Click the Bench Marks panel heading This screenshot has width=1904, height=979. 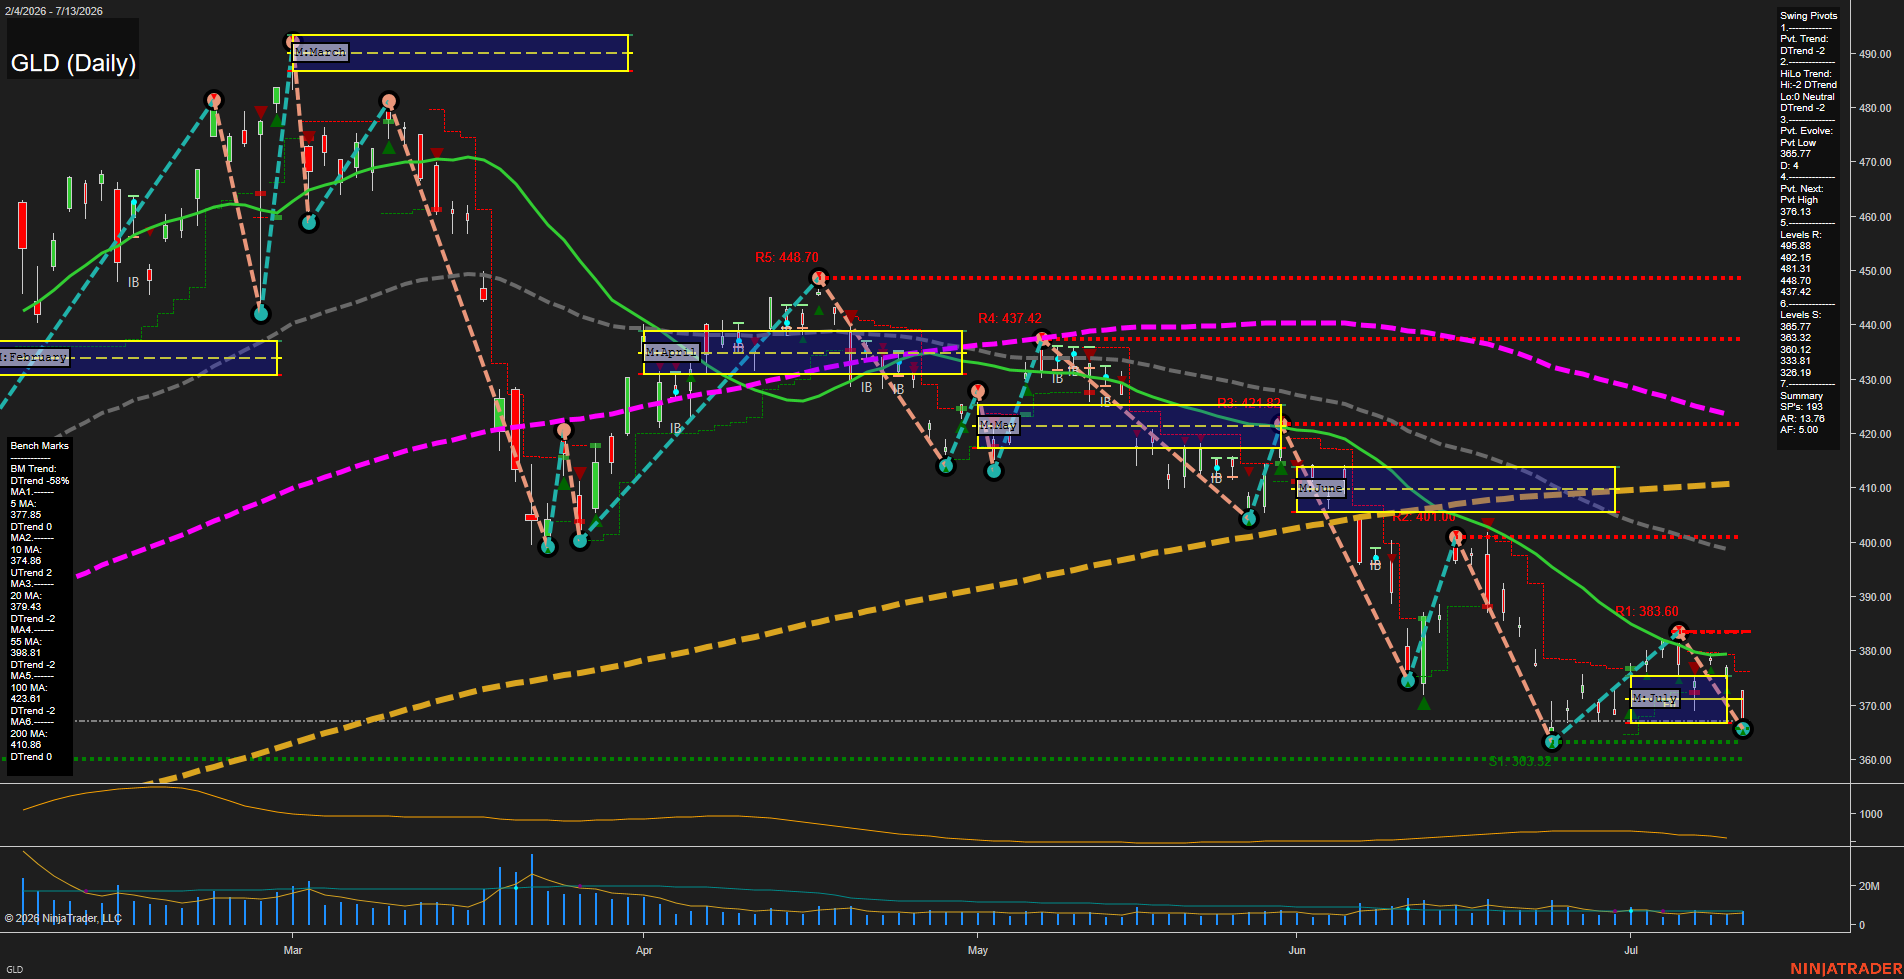pos(40,446)
